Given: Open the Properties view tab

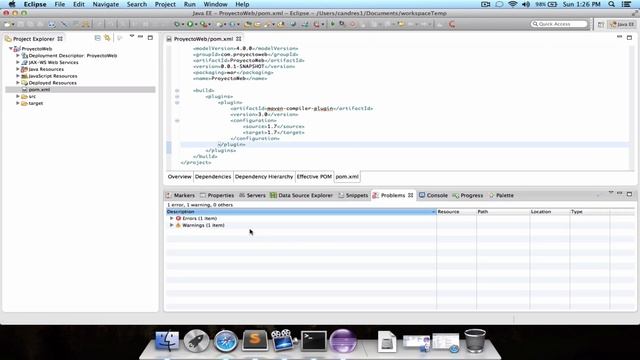Looking at the screenshot, I should pos(217,196).
